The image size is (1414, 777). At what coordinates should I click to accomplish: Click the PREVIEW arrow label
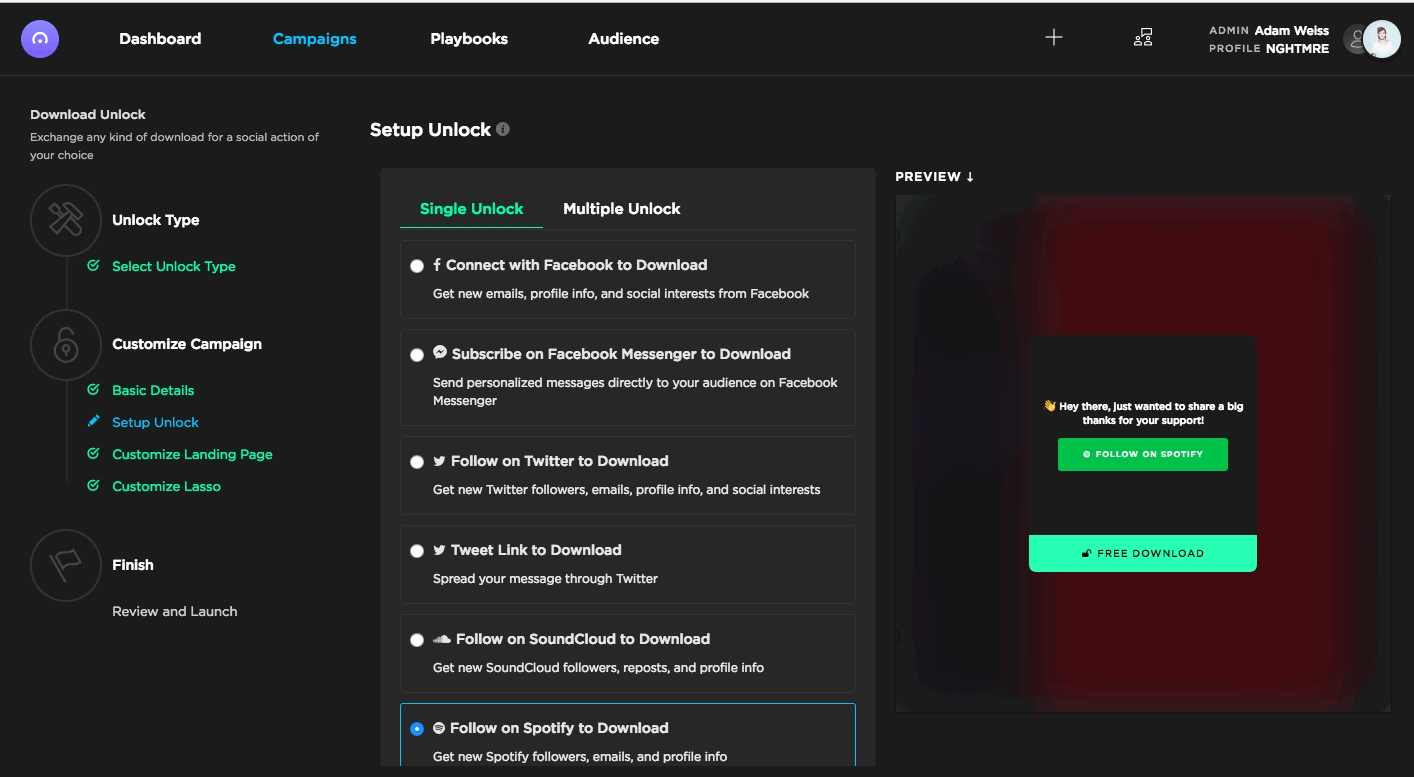(x=935, y=176)
